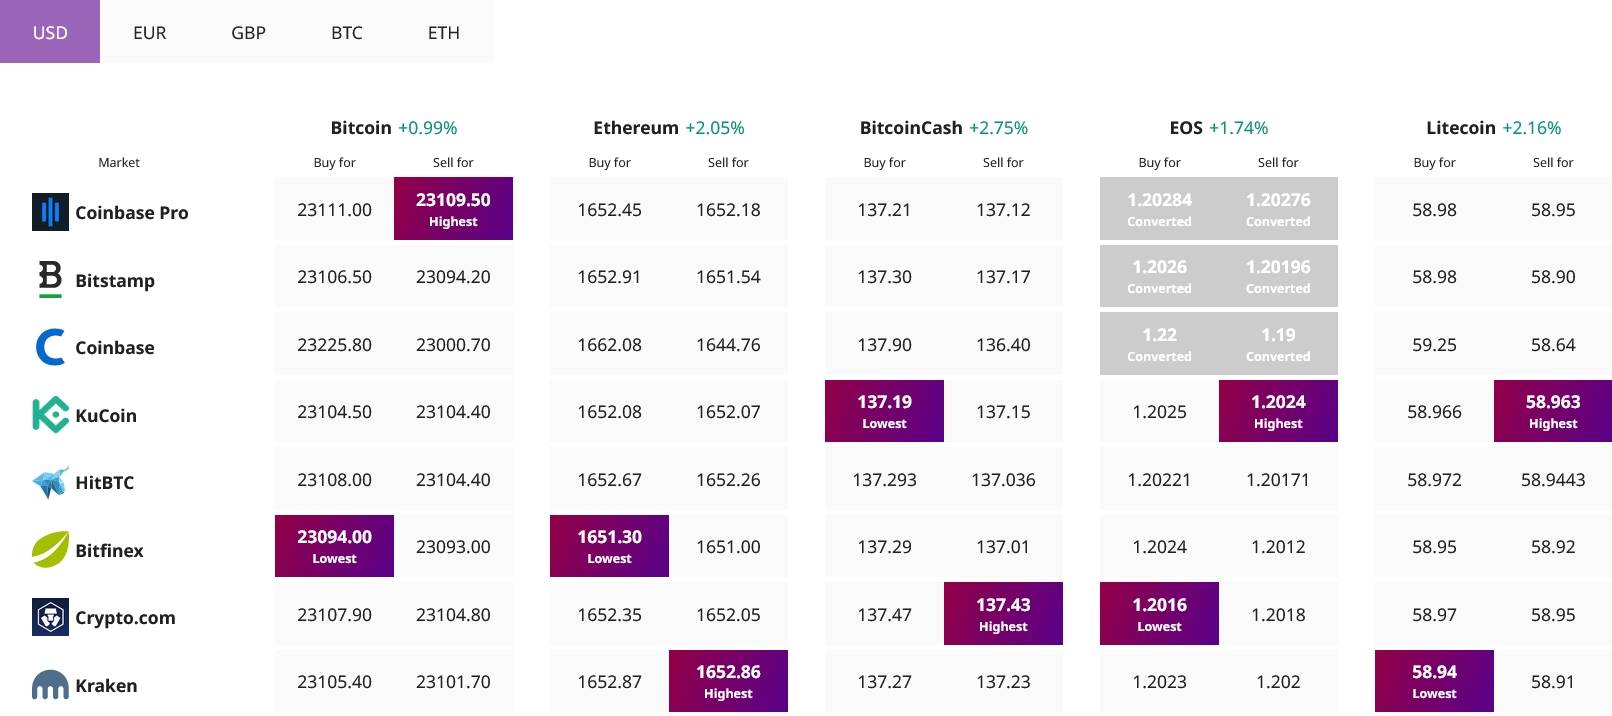Click the Bitstamp logo icon
This screenshot has height=716, width=1612.
pos(50,279)
